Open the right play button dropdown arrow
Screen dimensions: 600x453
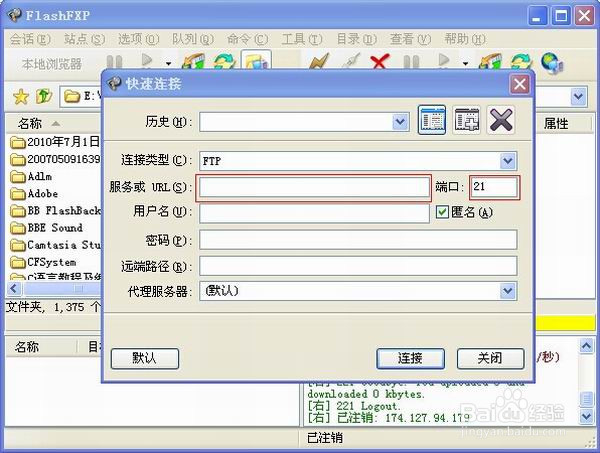(465, 64)
